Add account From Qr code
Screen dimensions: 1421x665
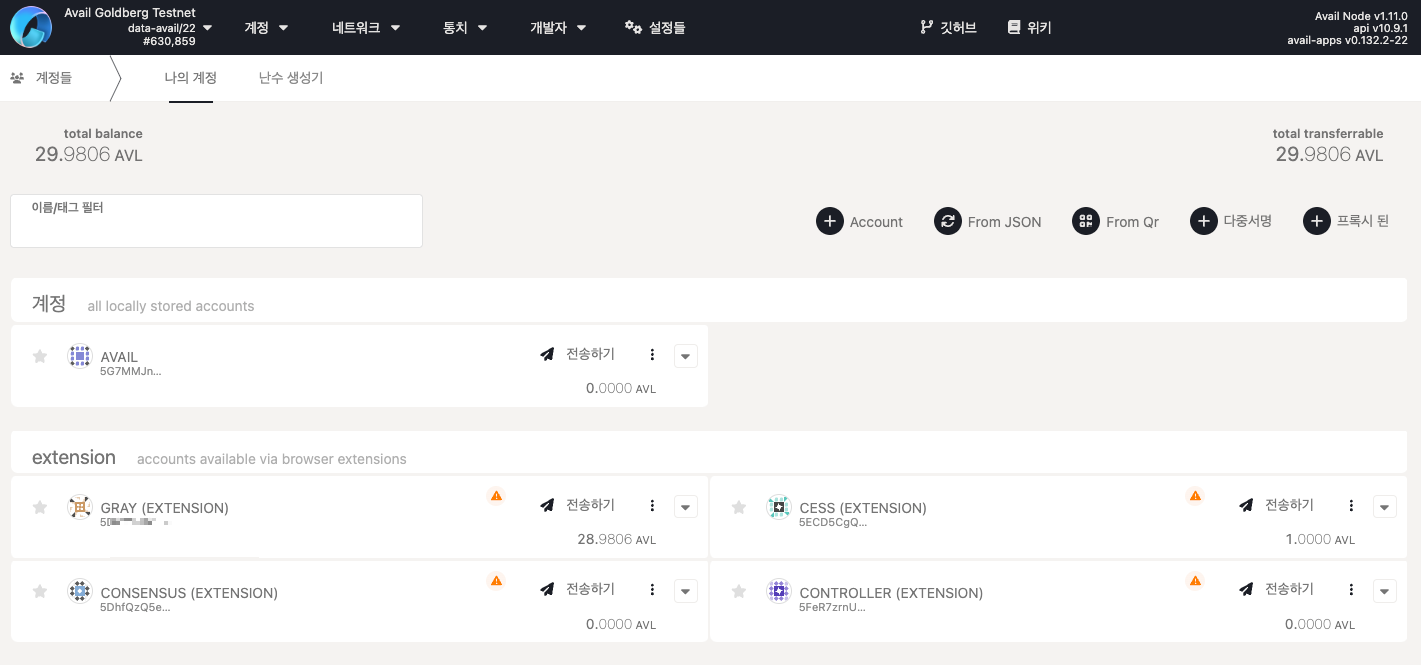[1116, 222]
